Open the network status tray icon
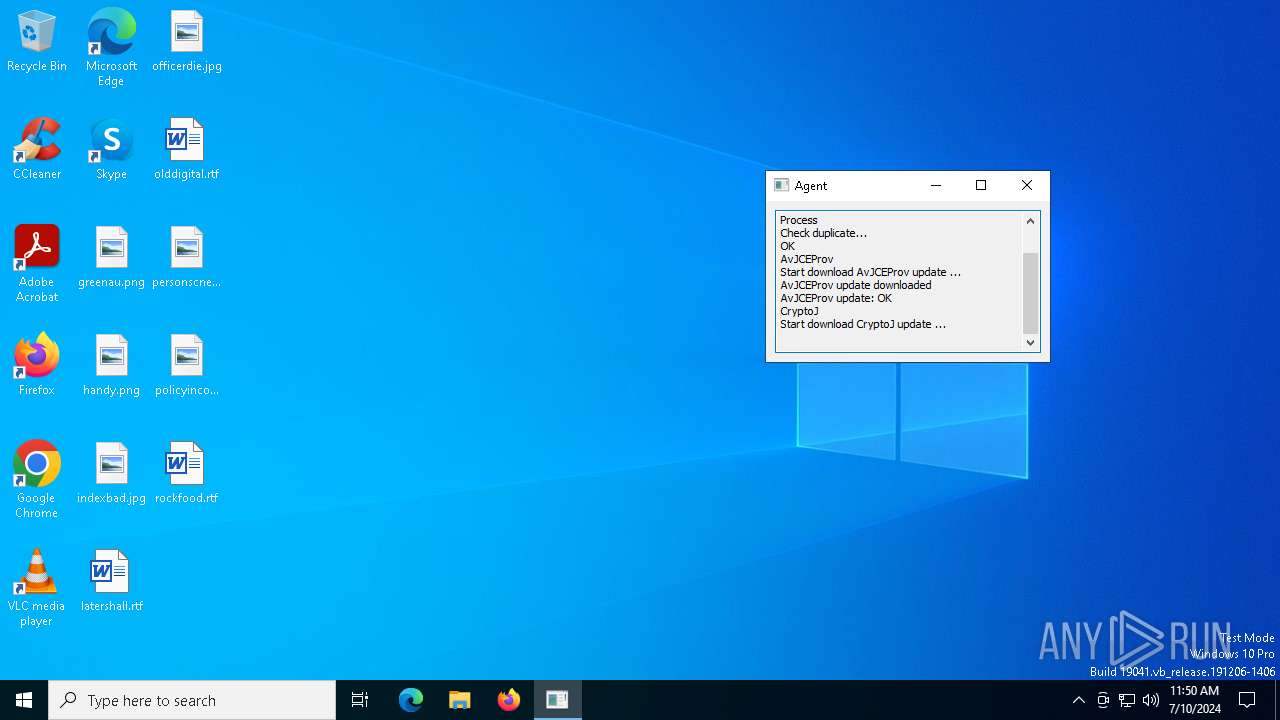 click(x=1127, y=700)
